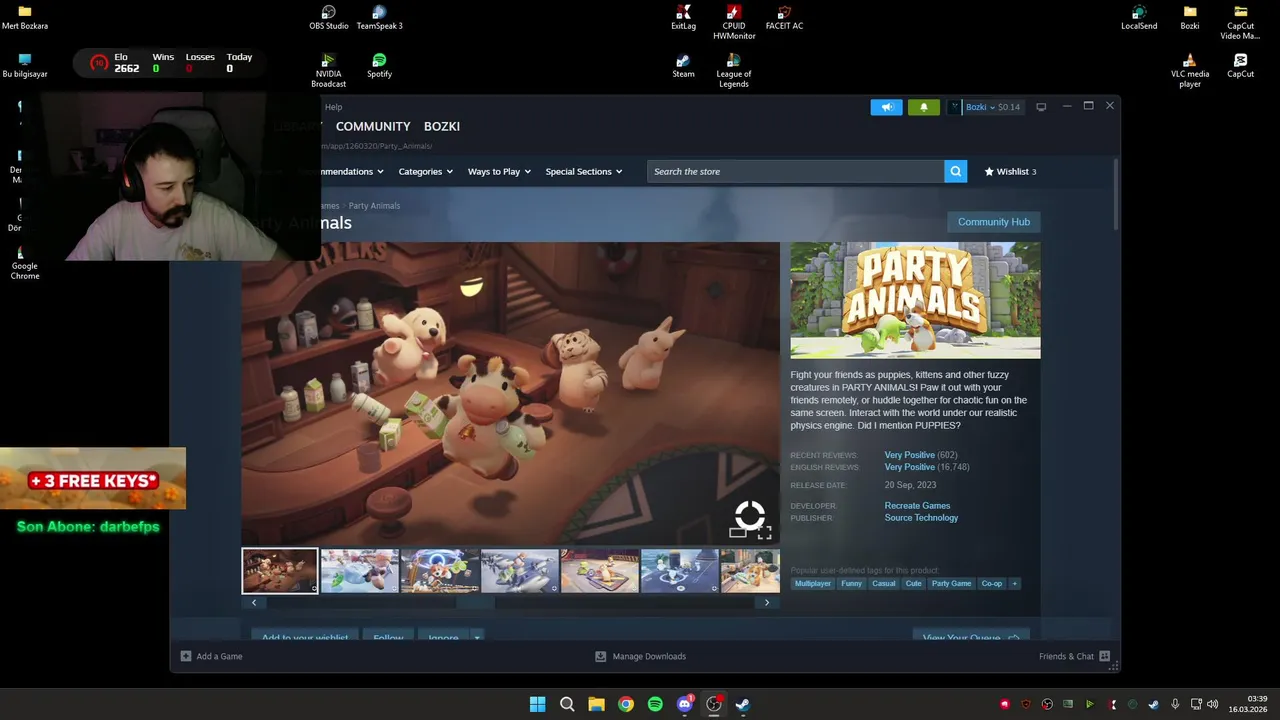Image resolution: width=1280 pixels, height=720 pixels.
Task: Click the microphone icon in system tray
Action: tap(1175, 704)
